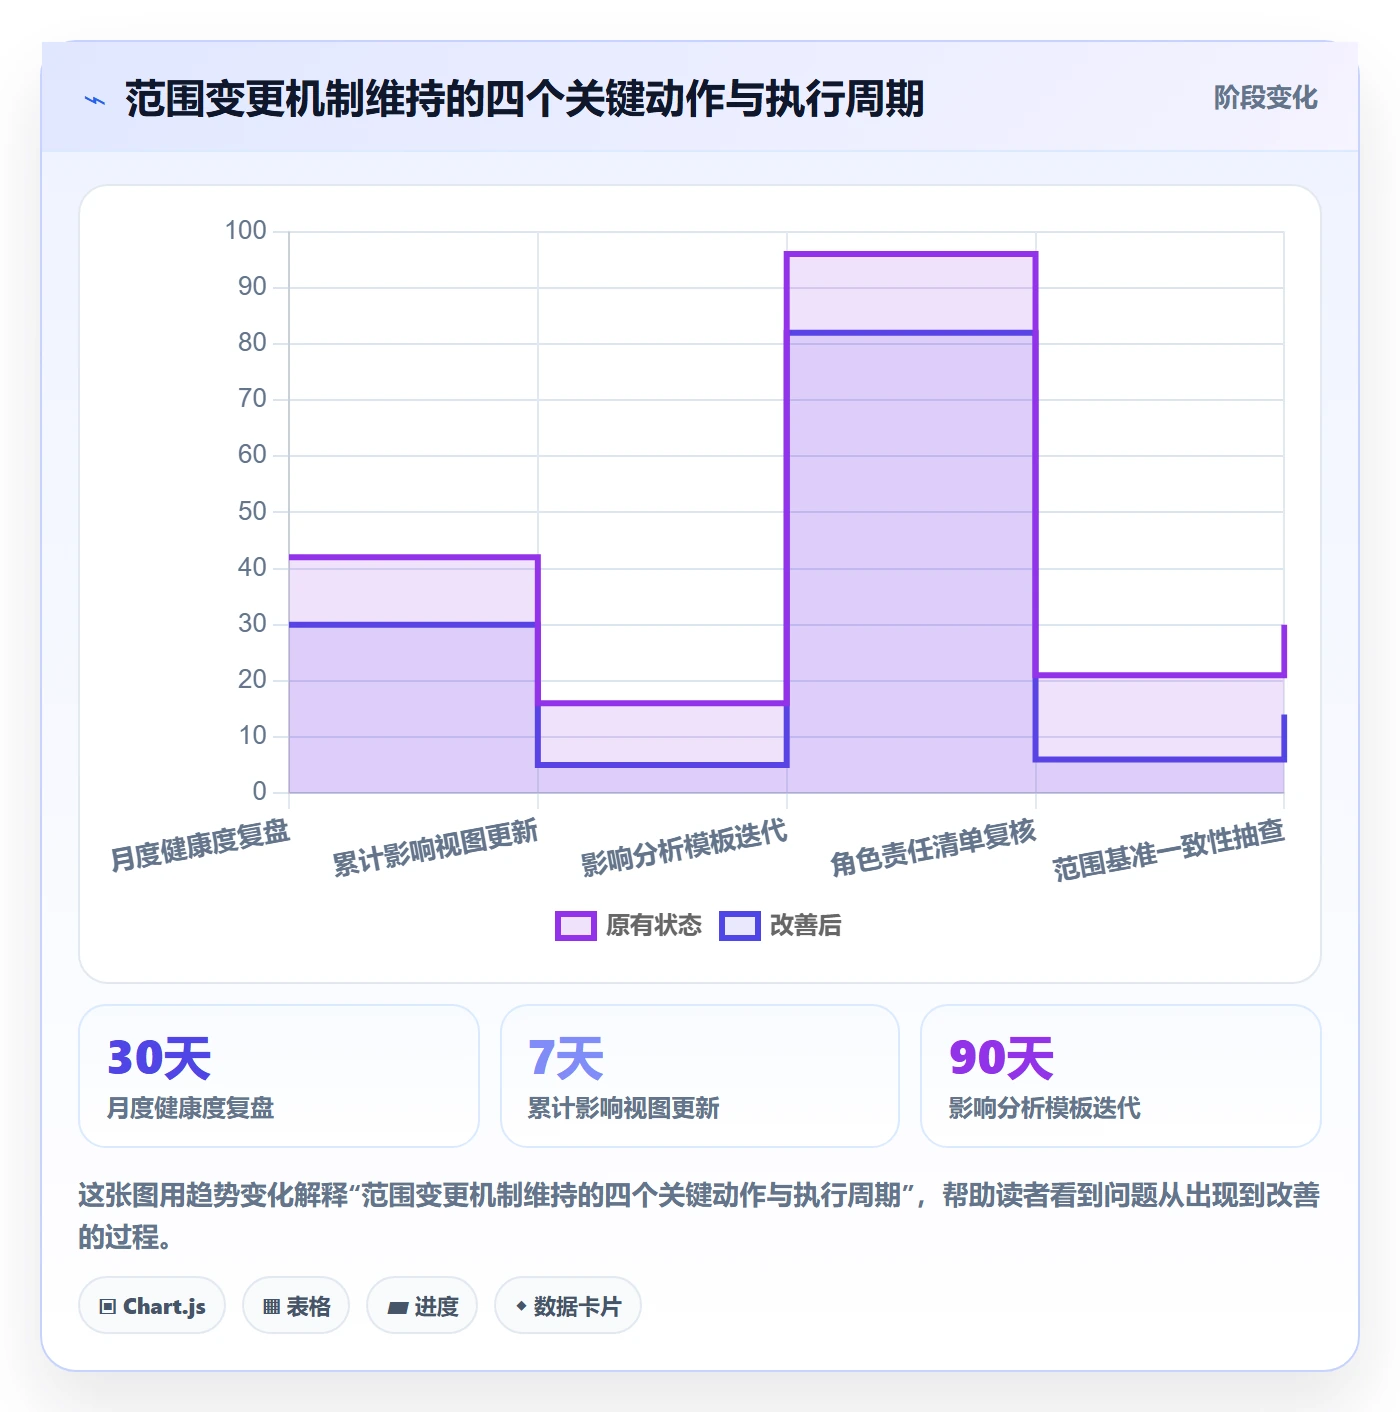This screenshot has height=1412, width=1400.
Task: Click the 月度健康度复盘 axis label
Action: click(200, 845)
